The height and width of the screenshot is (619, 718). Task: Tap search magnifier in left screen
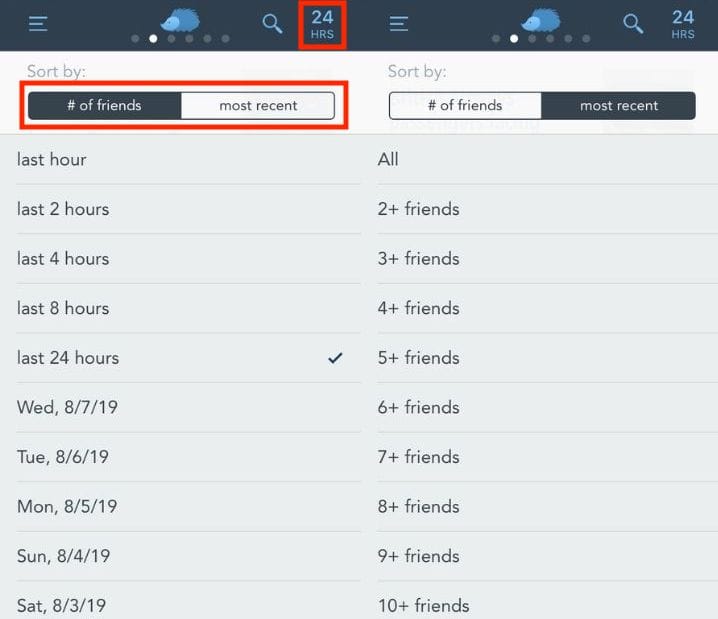[x=272, y=24]
